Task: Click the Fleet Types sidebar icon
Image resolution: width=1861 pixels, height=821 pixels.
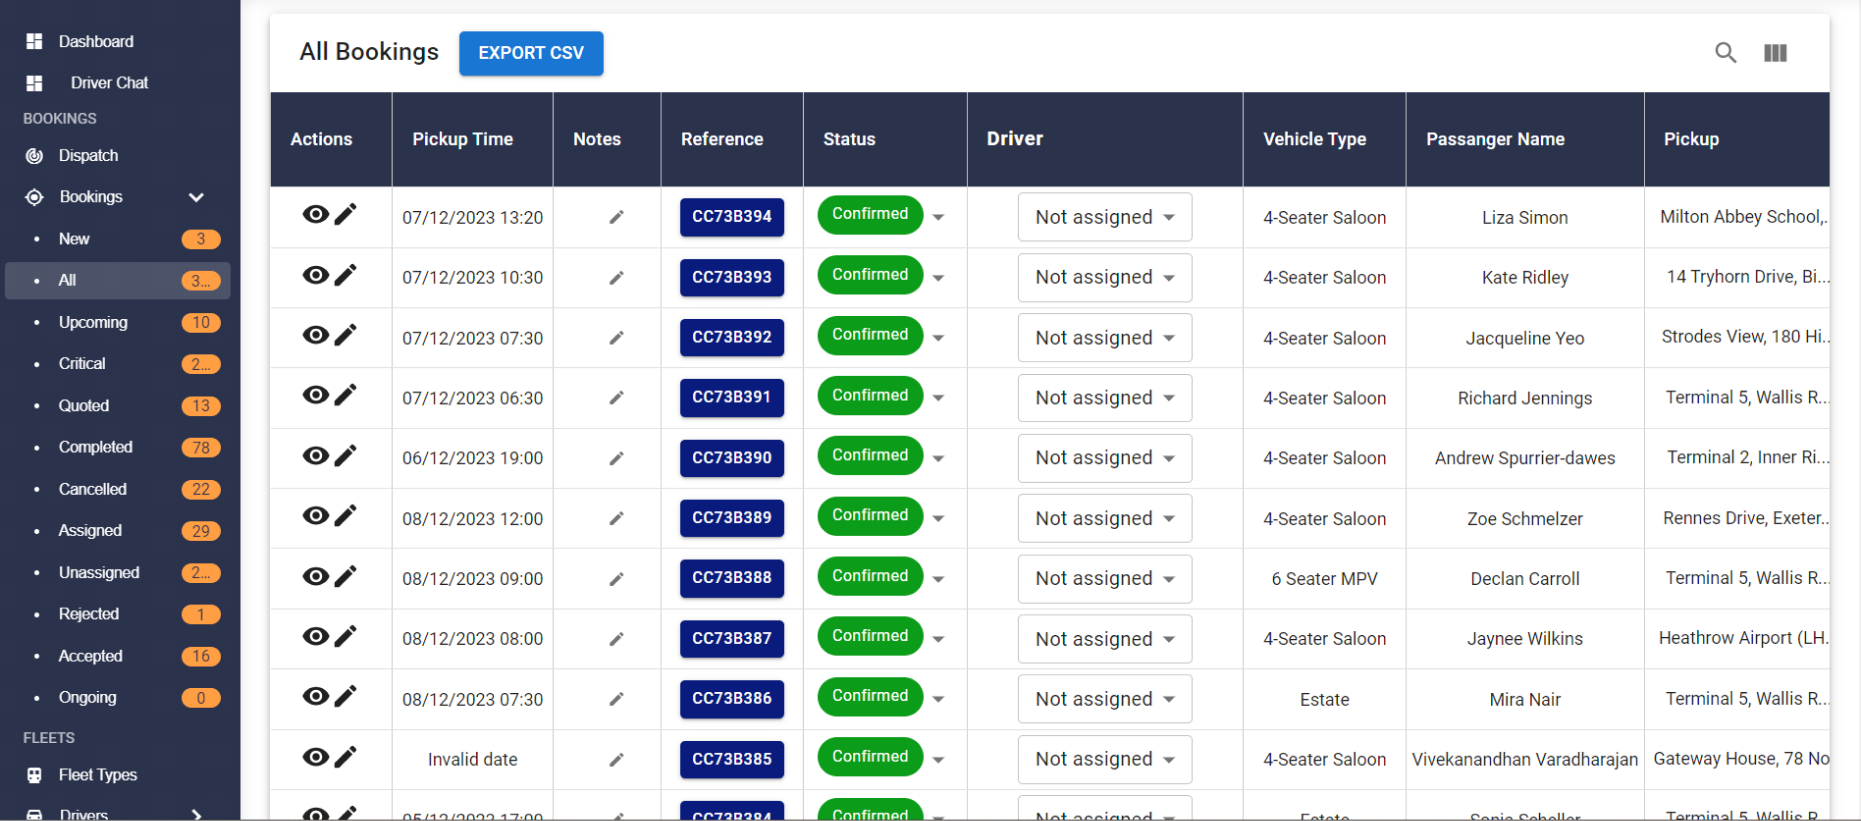Action: (x=34, y=775)
